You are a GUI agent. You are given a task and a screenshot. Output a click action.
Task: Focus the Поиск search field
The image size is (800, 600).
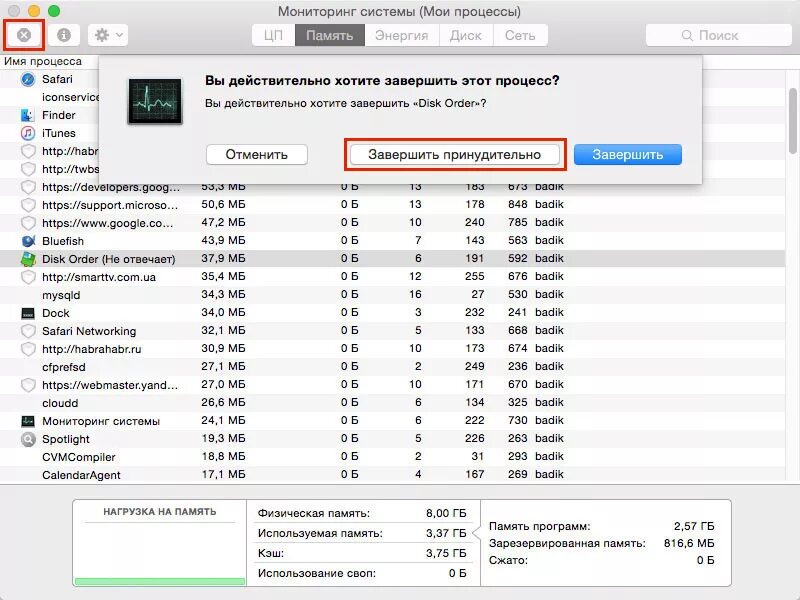pyautogui.click(x=718, y=35)
